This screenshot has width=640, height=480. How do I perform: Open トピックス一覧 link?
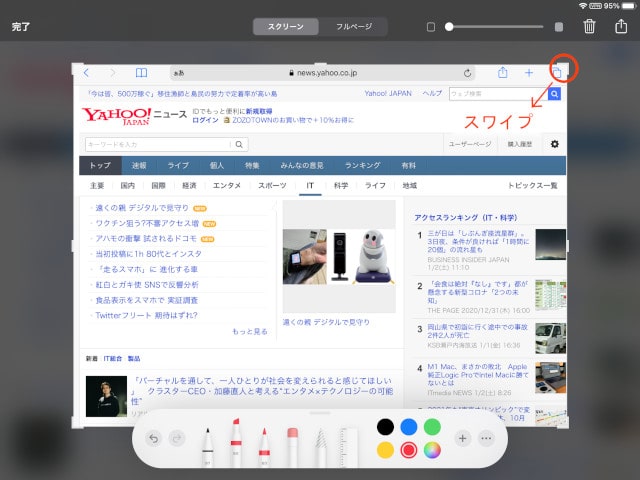click(532, 185)
